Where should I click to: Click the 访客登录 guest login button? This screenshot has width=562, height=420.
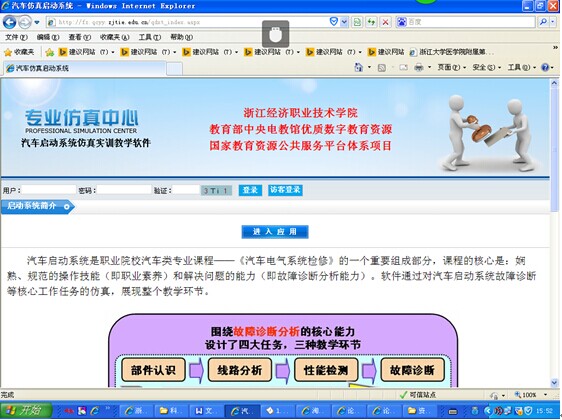285,190
